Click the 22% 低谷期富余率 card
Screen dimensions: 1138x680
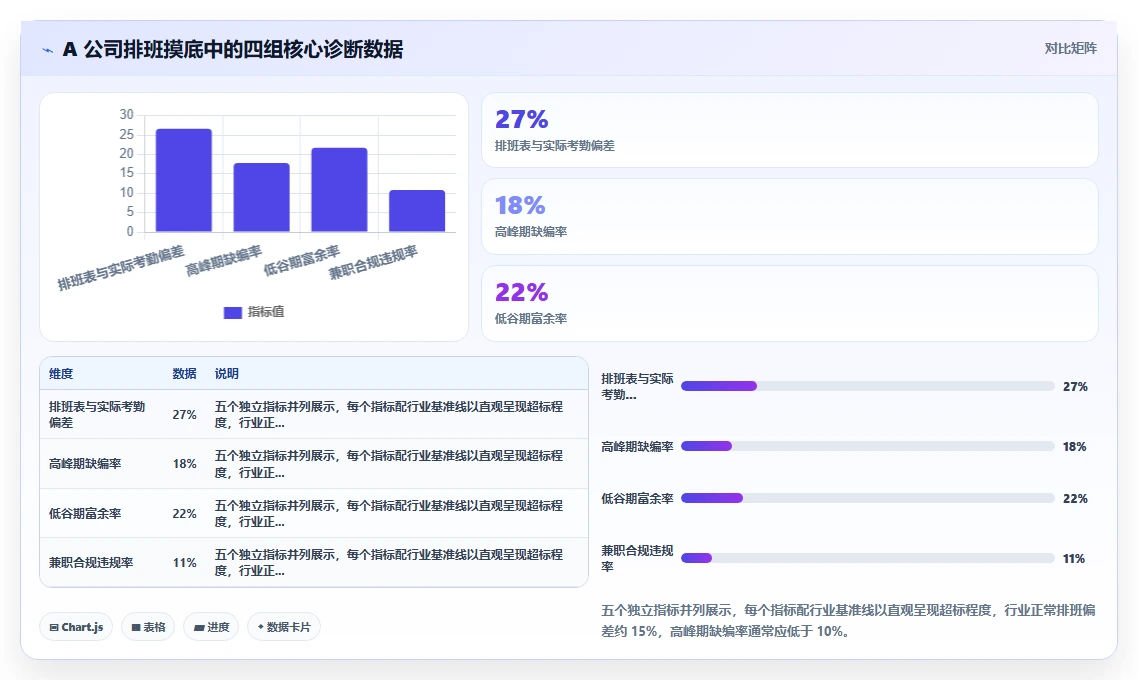point(790,303)
